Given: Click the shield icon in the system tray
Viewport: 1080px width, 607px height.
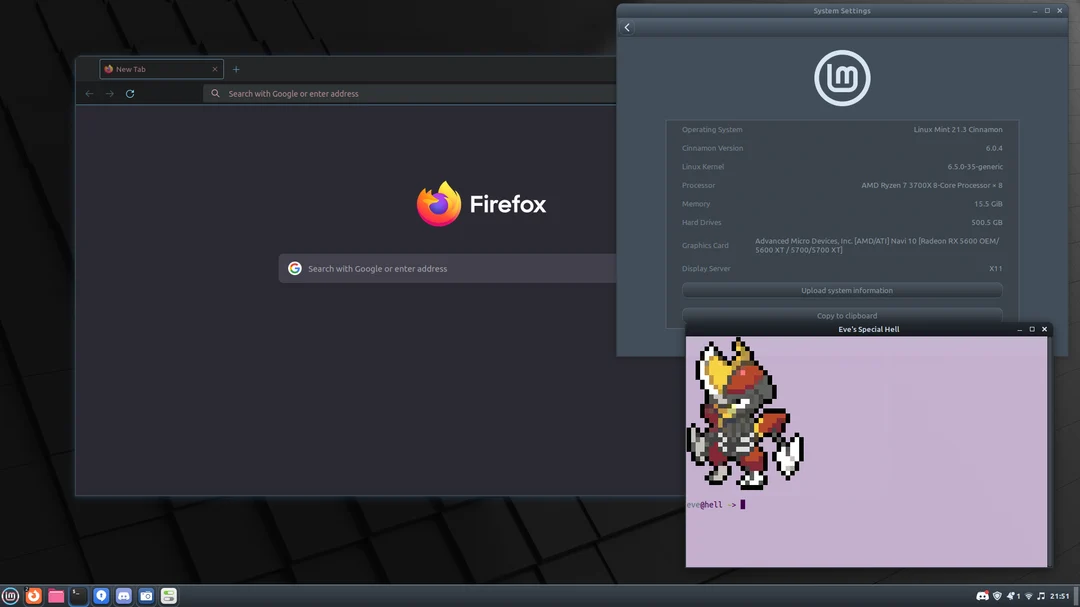Looking at the screenshot, I should (x=996, y=595).
